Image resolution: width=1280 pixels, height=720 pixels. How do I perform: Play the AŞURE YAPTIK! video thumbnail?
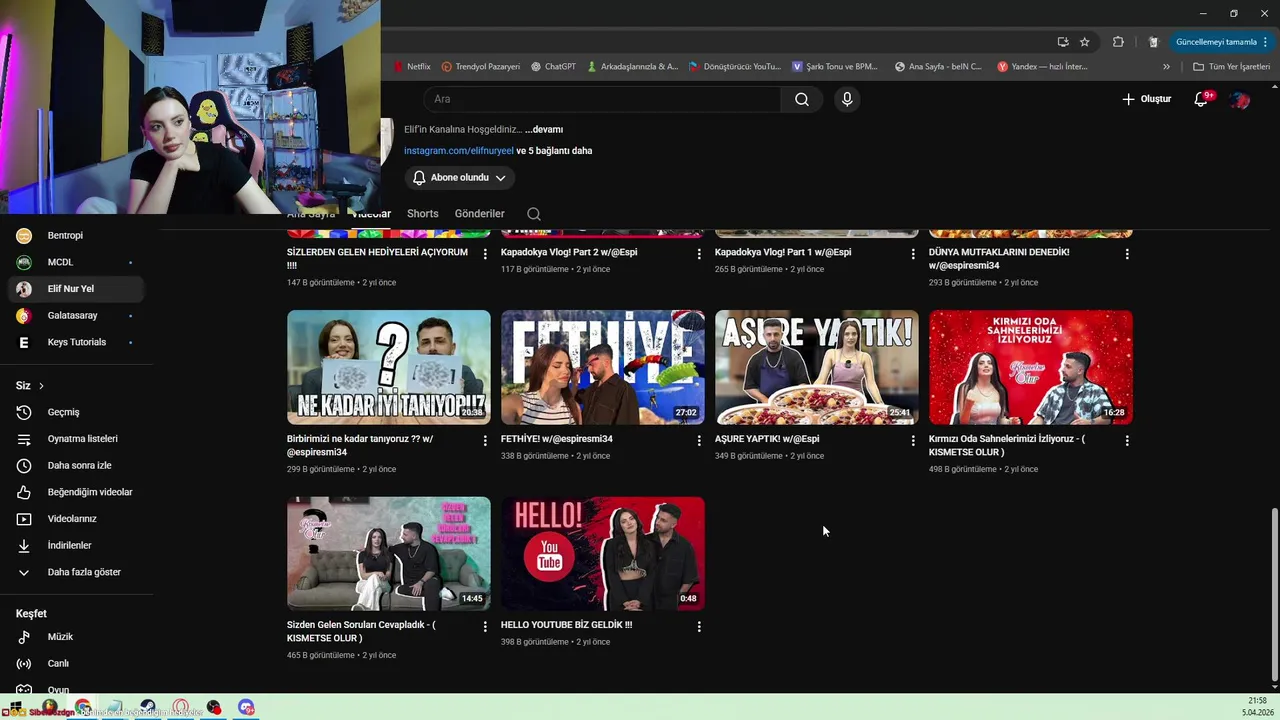point(817,367)
